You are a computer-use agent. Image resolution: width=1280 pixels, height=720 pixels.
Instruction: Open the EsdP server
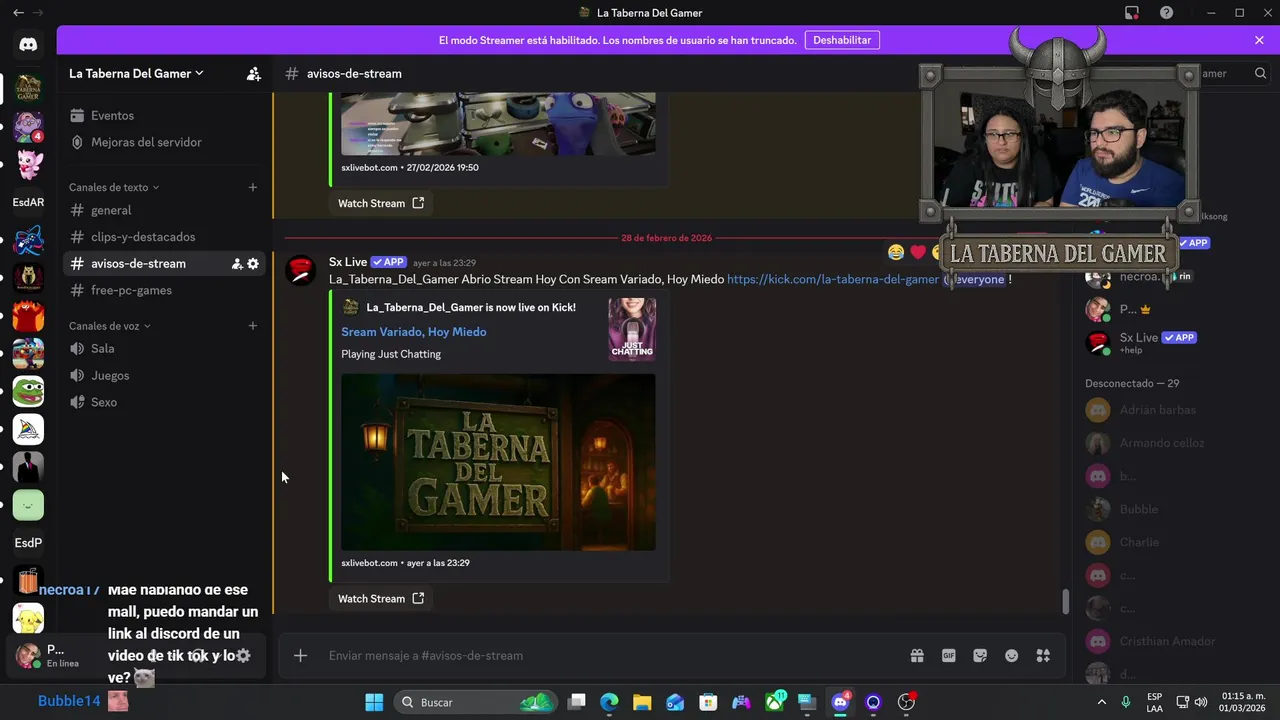click(x=28, y=543)
